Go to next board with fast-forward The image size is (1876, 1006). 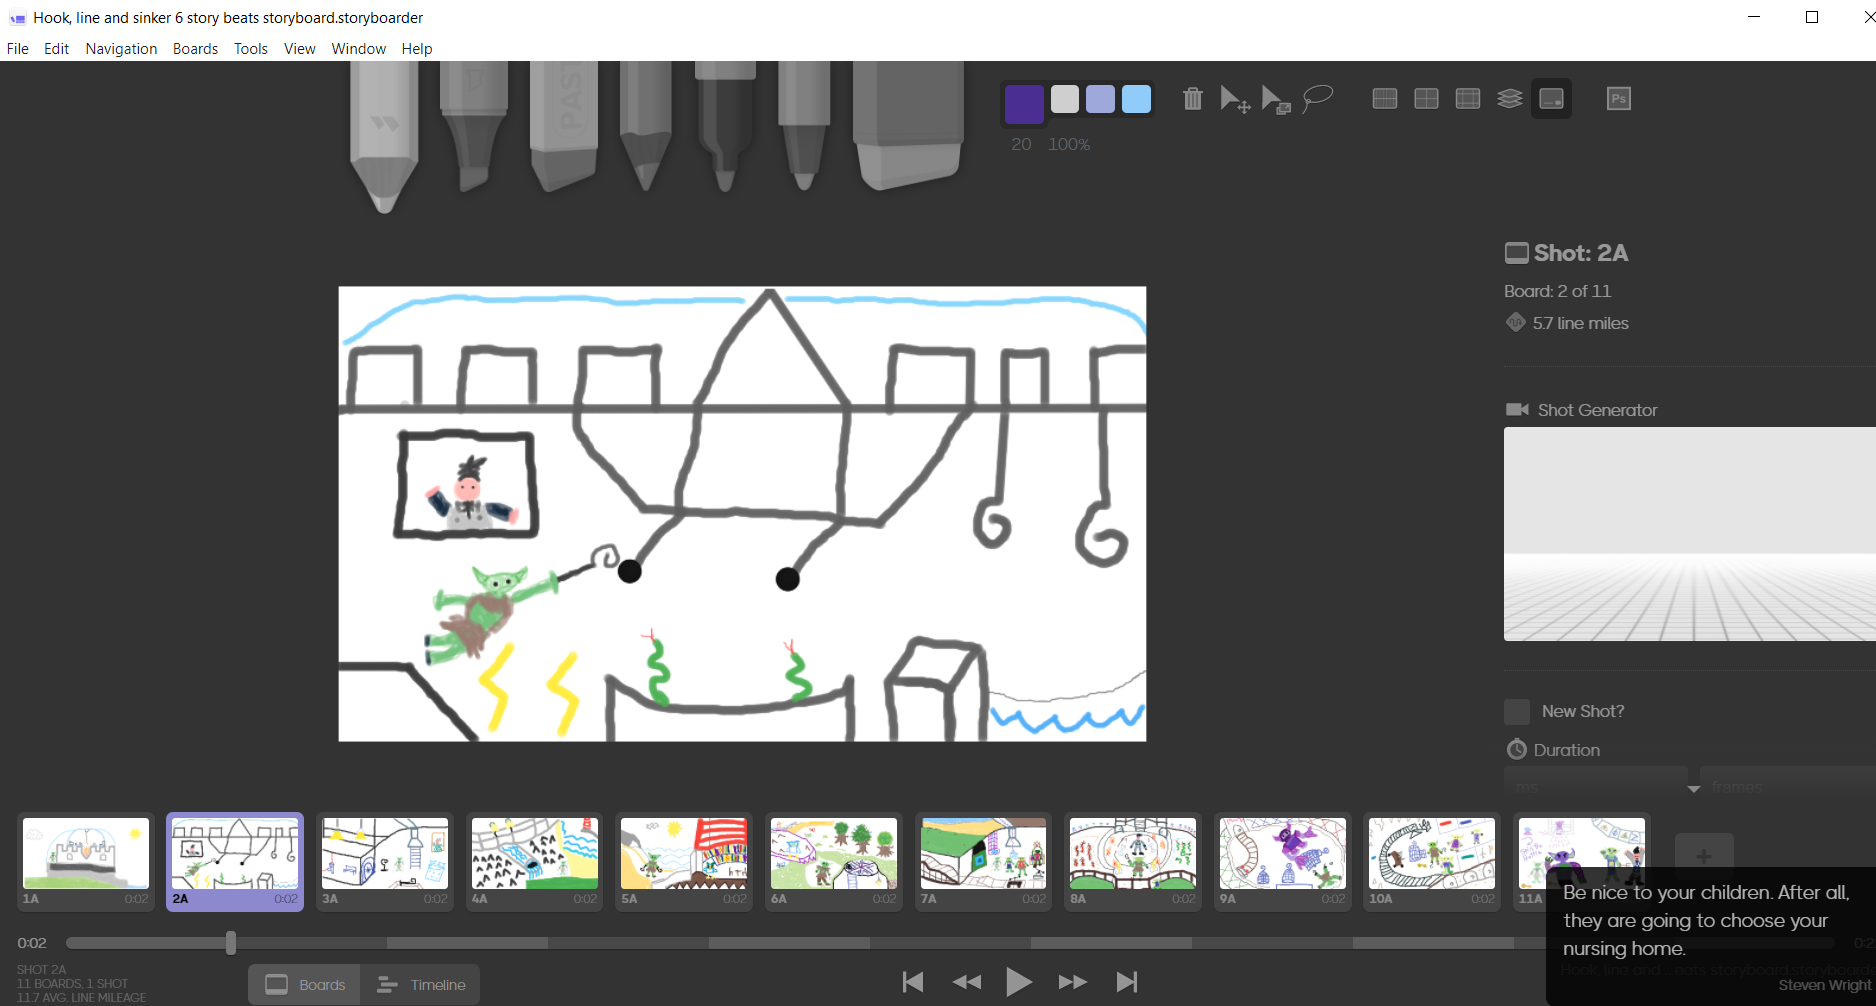point(1073,982)
